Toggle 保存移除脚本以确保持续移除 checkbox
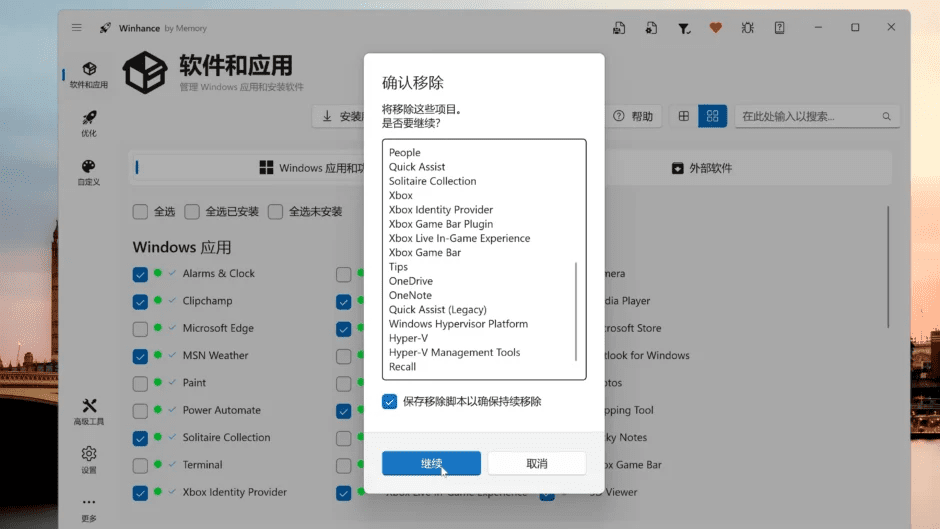Image resolution: width=940 pixels, height=529 pixels. click(390, 401)
